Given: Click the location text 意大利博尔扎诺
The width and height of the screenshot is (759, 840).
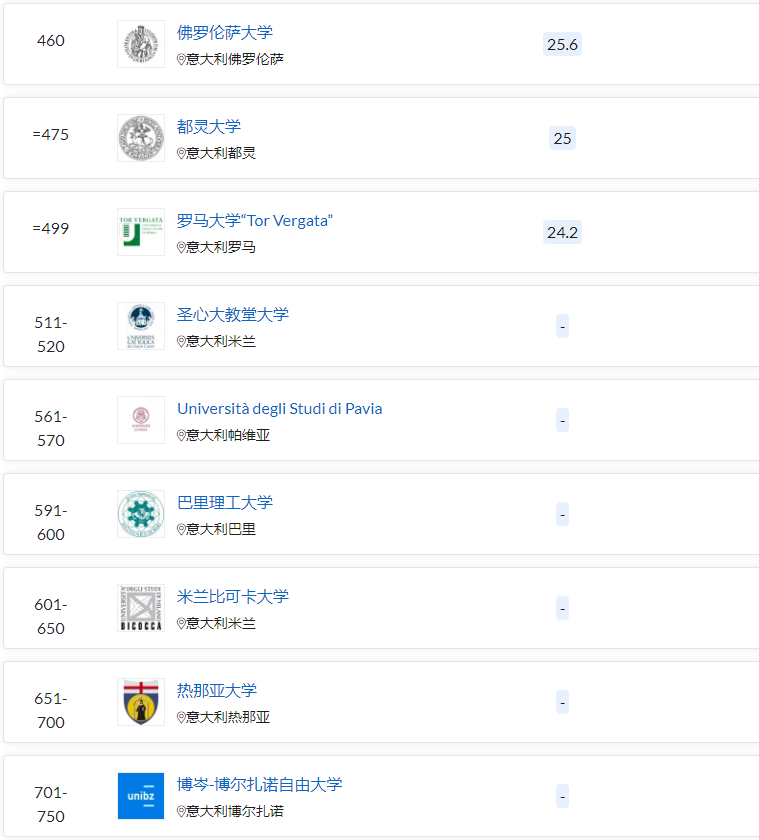Looking at the screenshot, I should click(235, 812).
